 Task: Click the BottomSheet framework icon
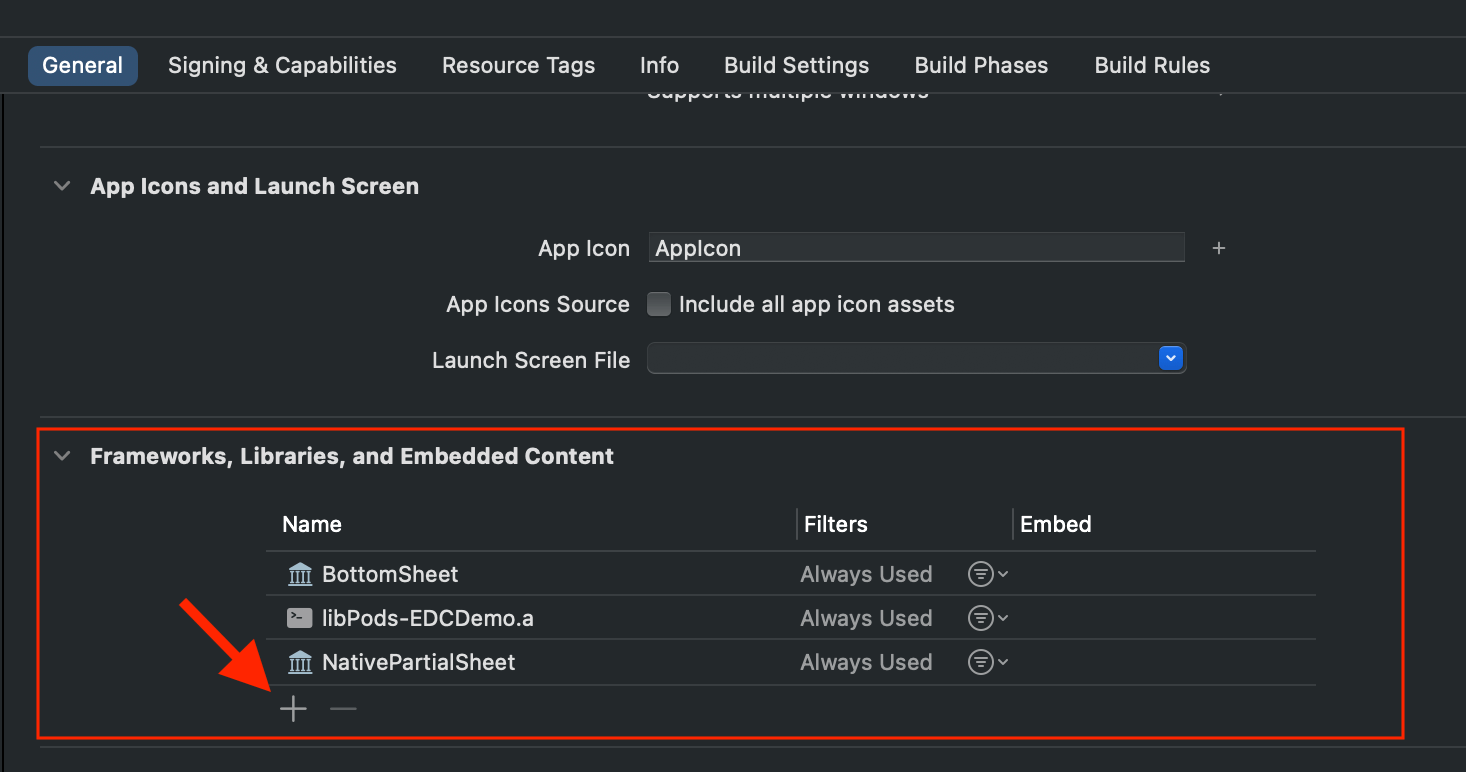pyautogui.click(x=299, y=574)
